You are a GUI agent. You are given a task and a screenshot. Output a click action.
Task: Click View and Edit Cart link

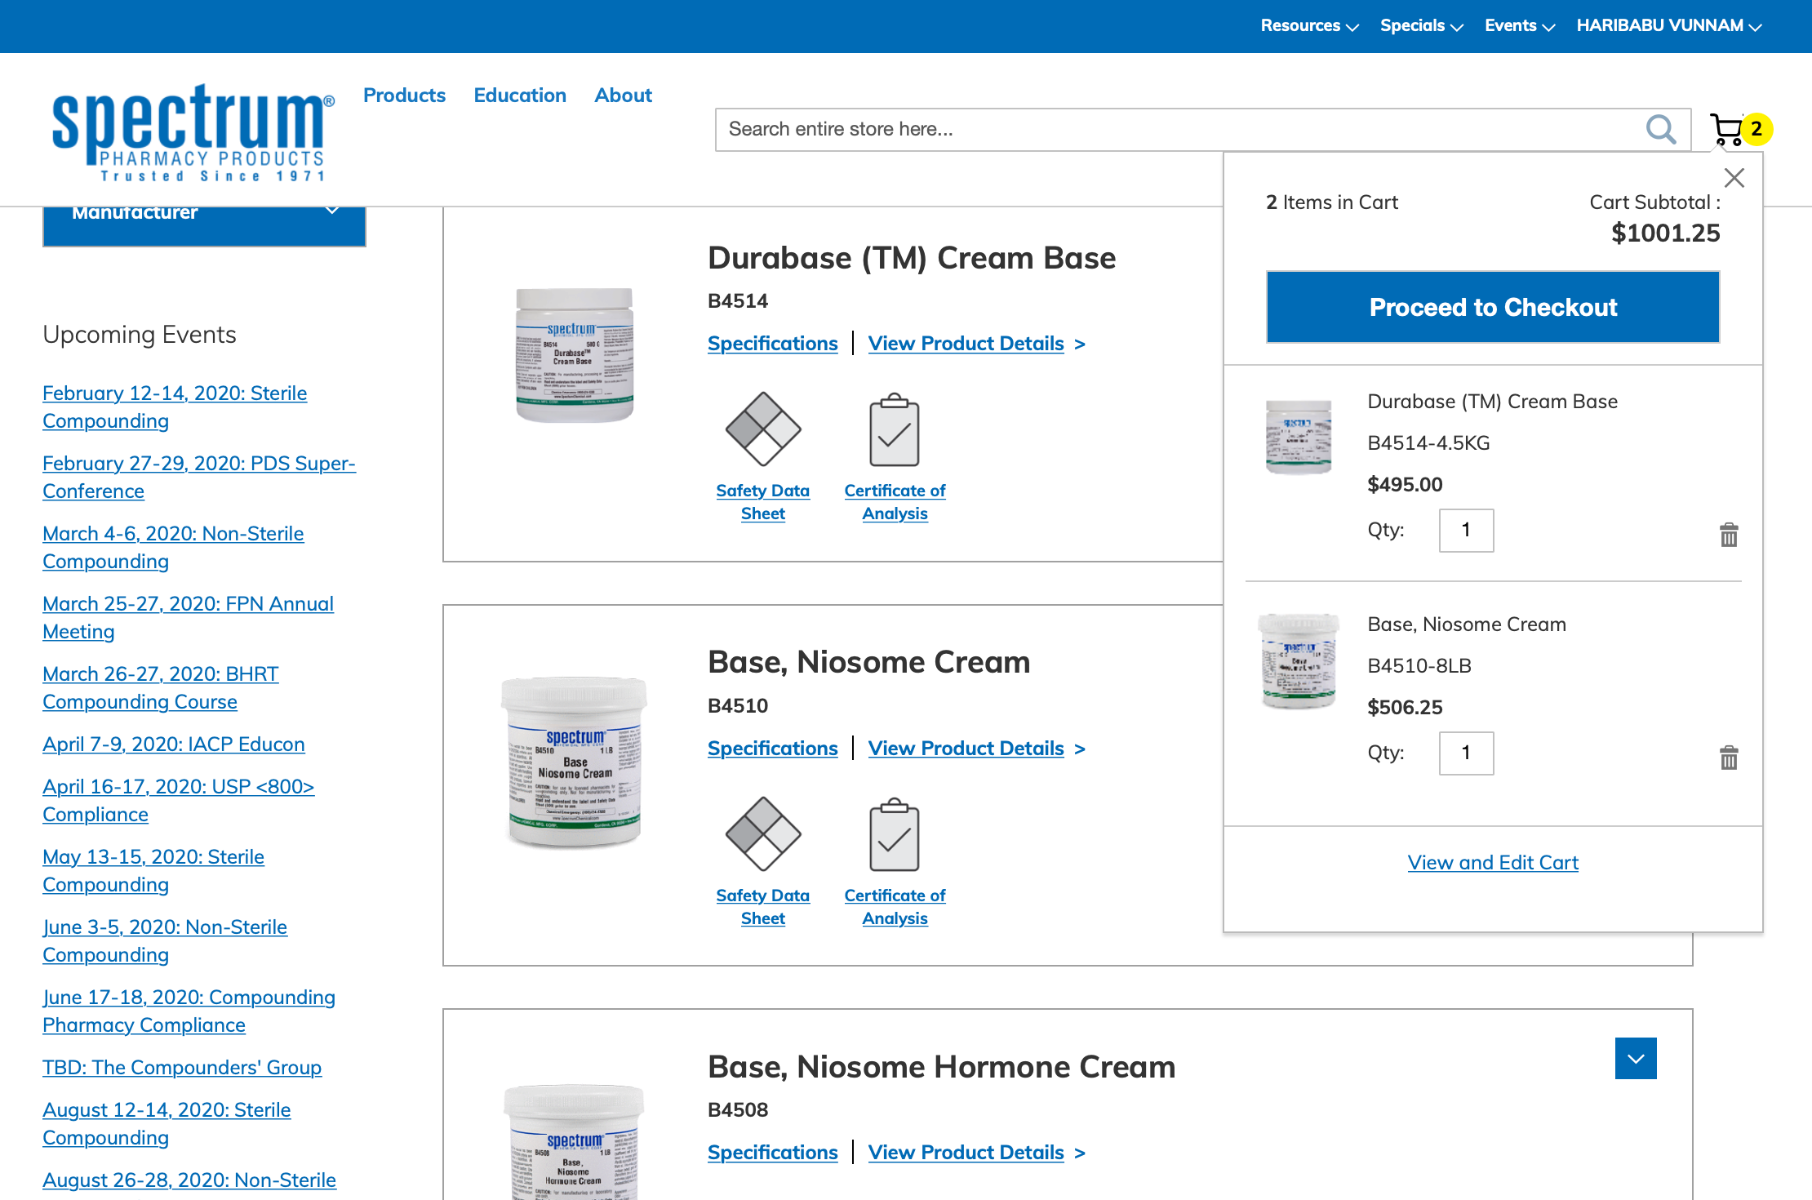[x=1493, y=862]
